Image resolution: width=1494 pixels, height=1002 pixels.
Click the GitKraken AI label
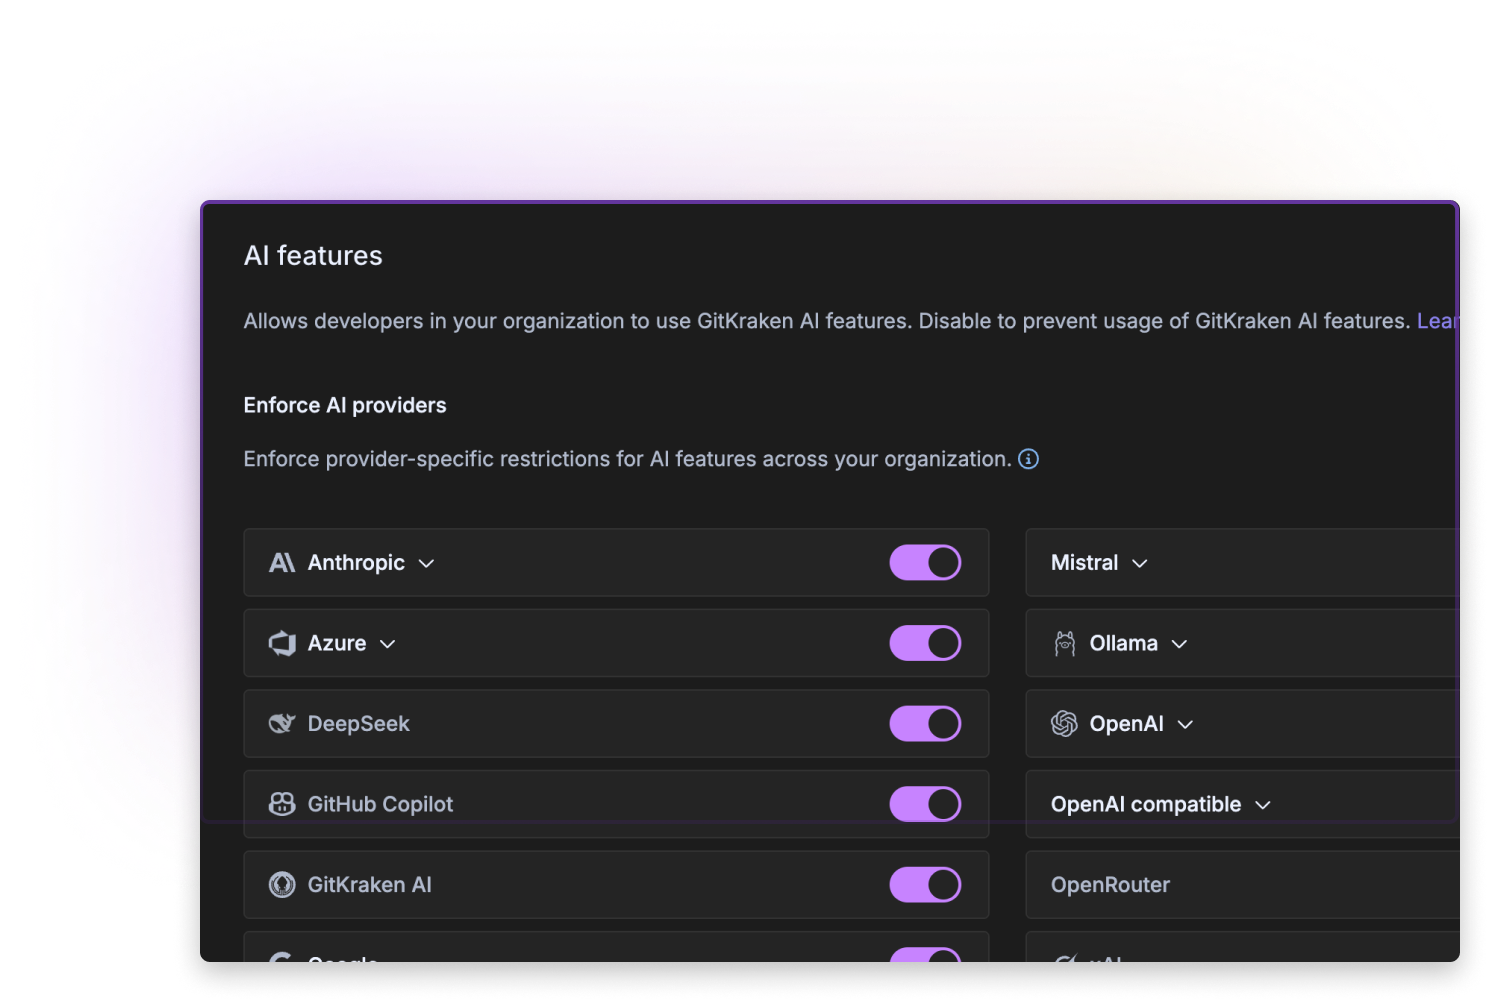369,884
